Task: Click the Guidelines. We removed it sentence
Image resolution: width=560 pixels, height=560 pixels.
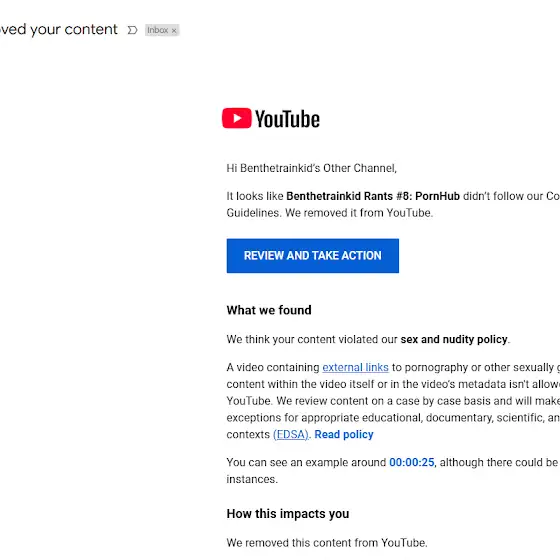Action: 330,213
